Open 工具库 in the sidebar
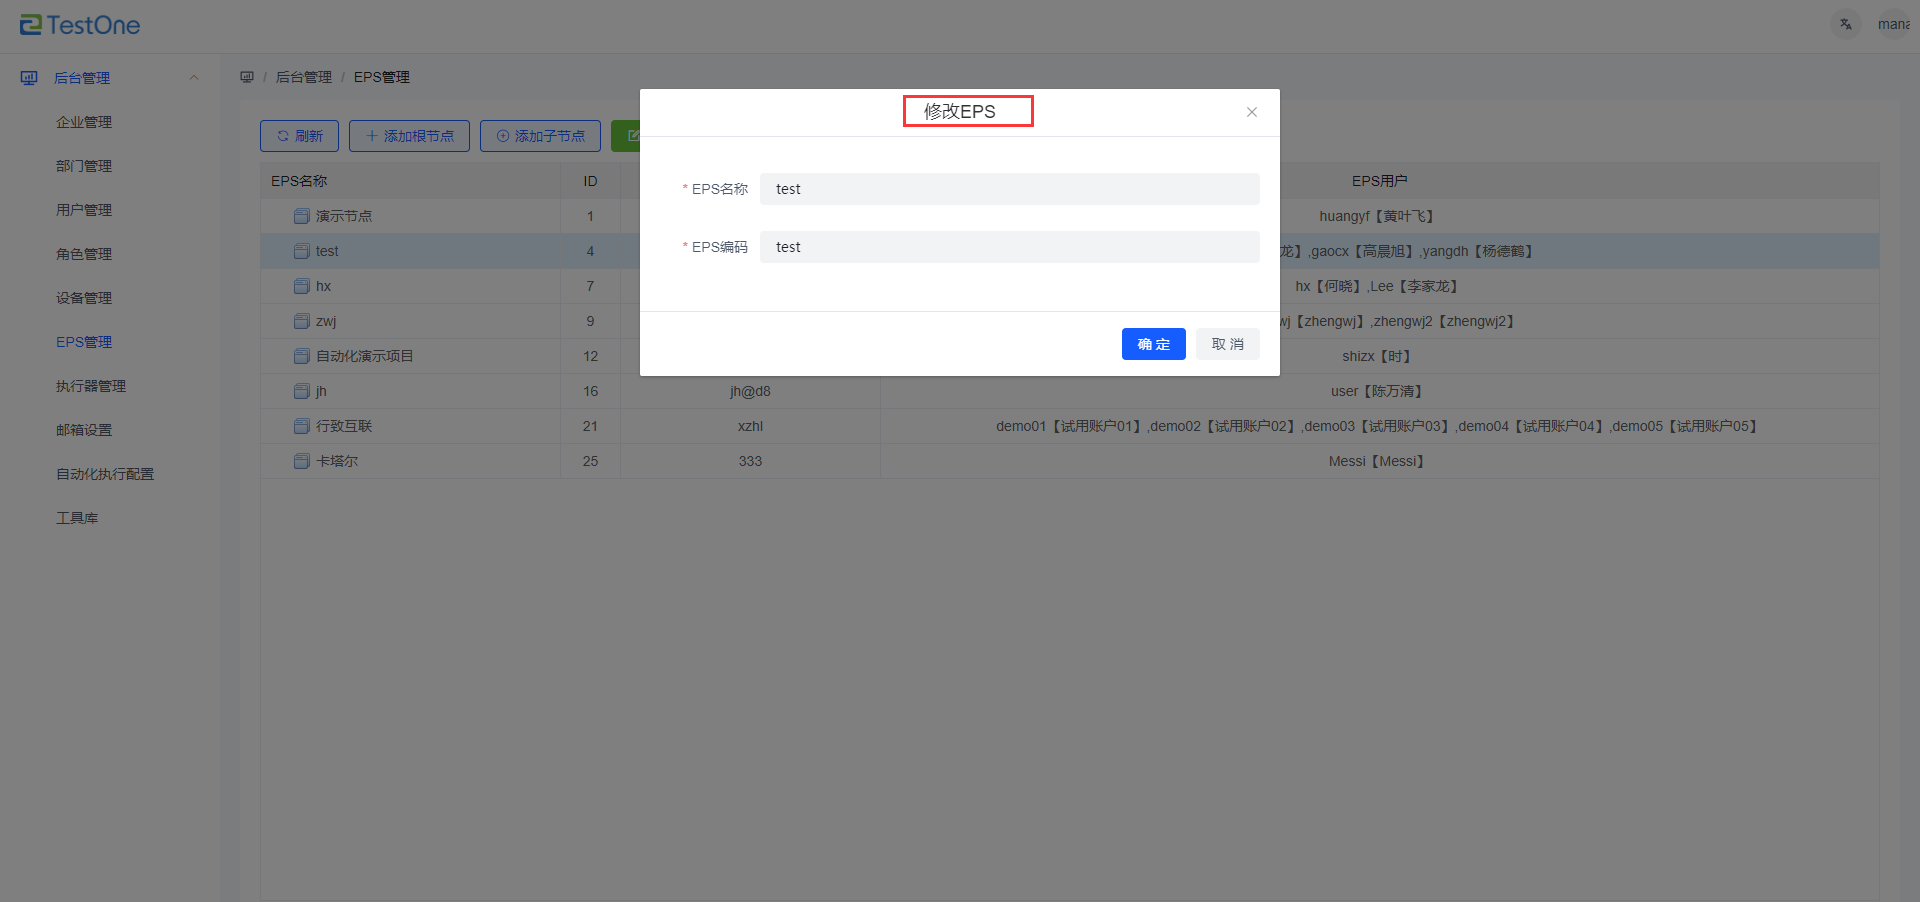The width and height of the screenshot is (1920, 902). pyautogui.click(x=77, y=518)
